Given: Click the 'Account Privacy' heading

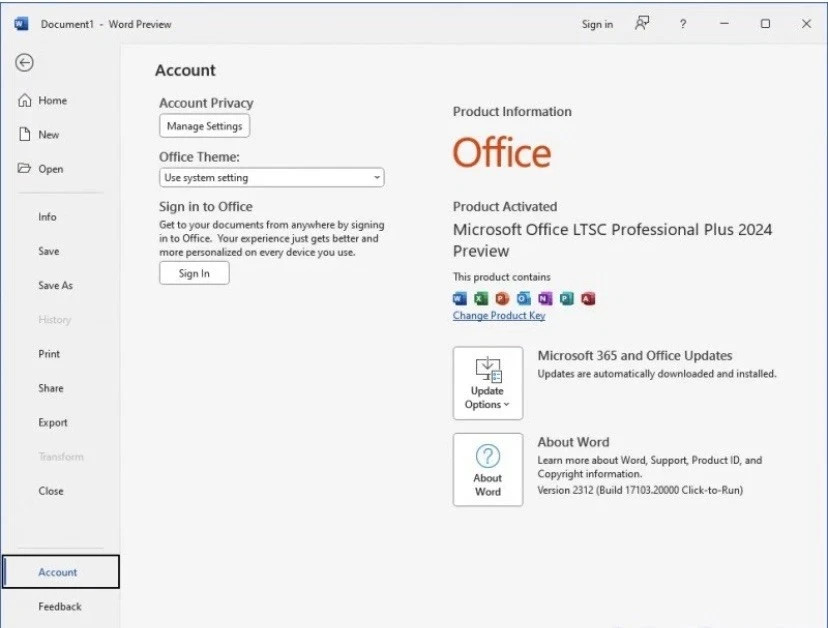Looking at the screenshot, I should pos(206,103).
